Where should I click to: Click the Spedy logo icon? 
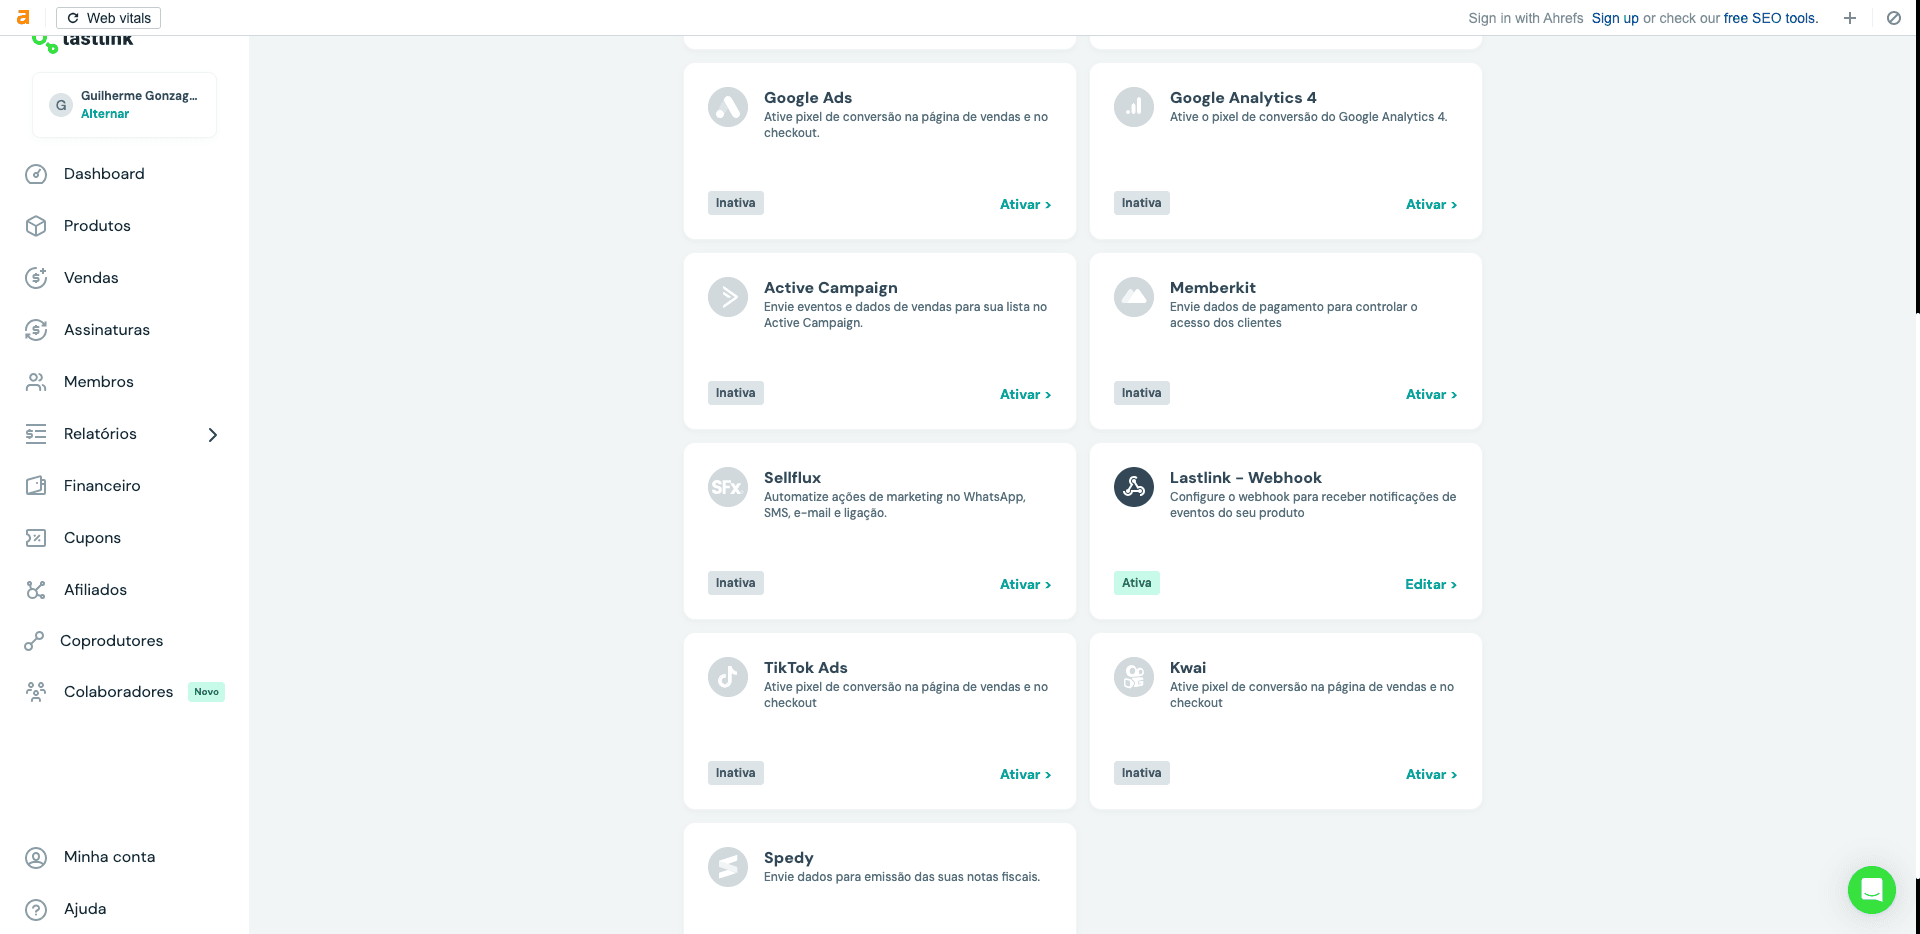[x=728, y=867]
